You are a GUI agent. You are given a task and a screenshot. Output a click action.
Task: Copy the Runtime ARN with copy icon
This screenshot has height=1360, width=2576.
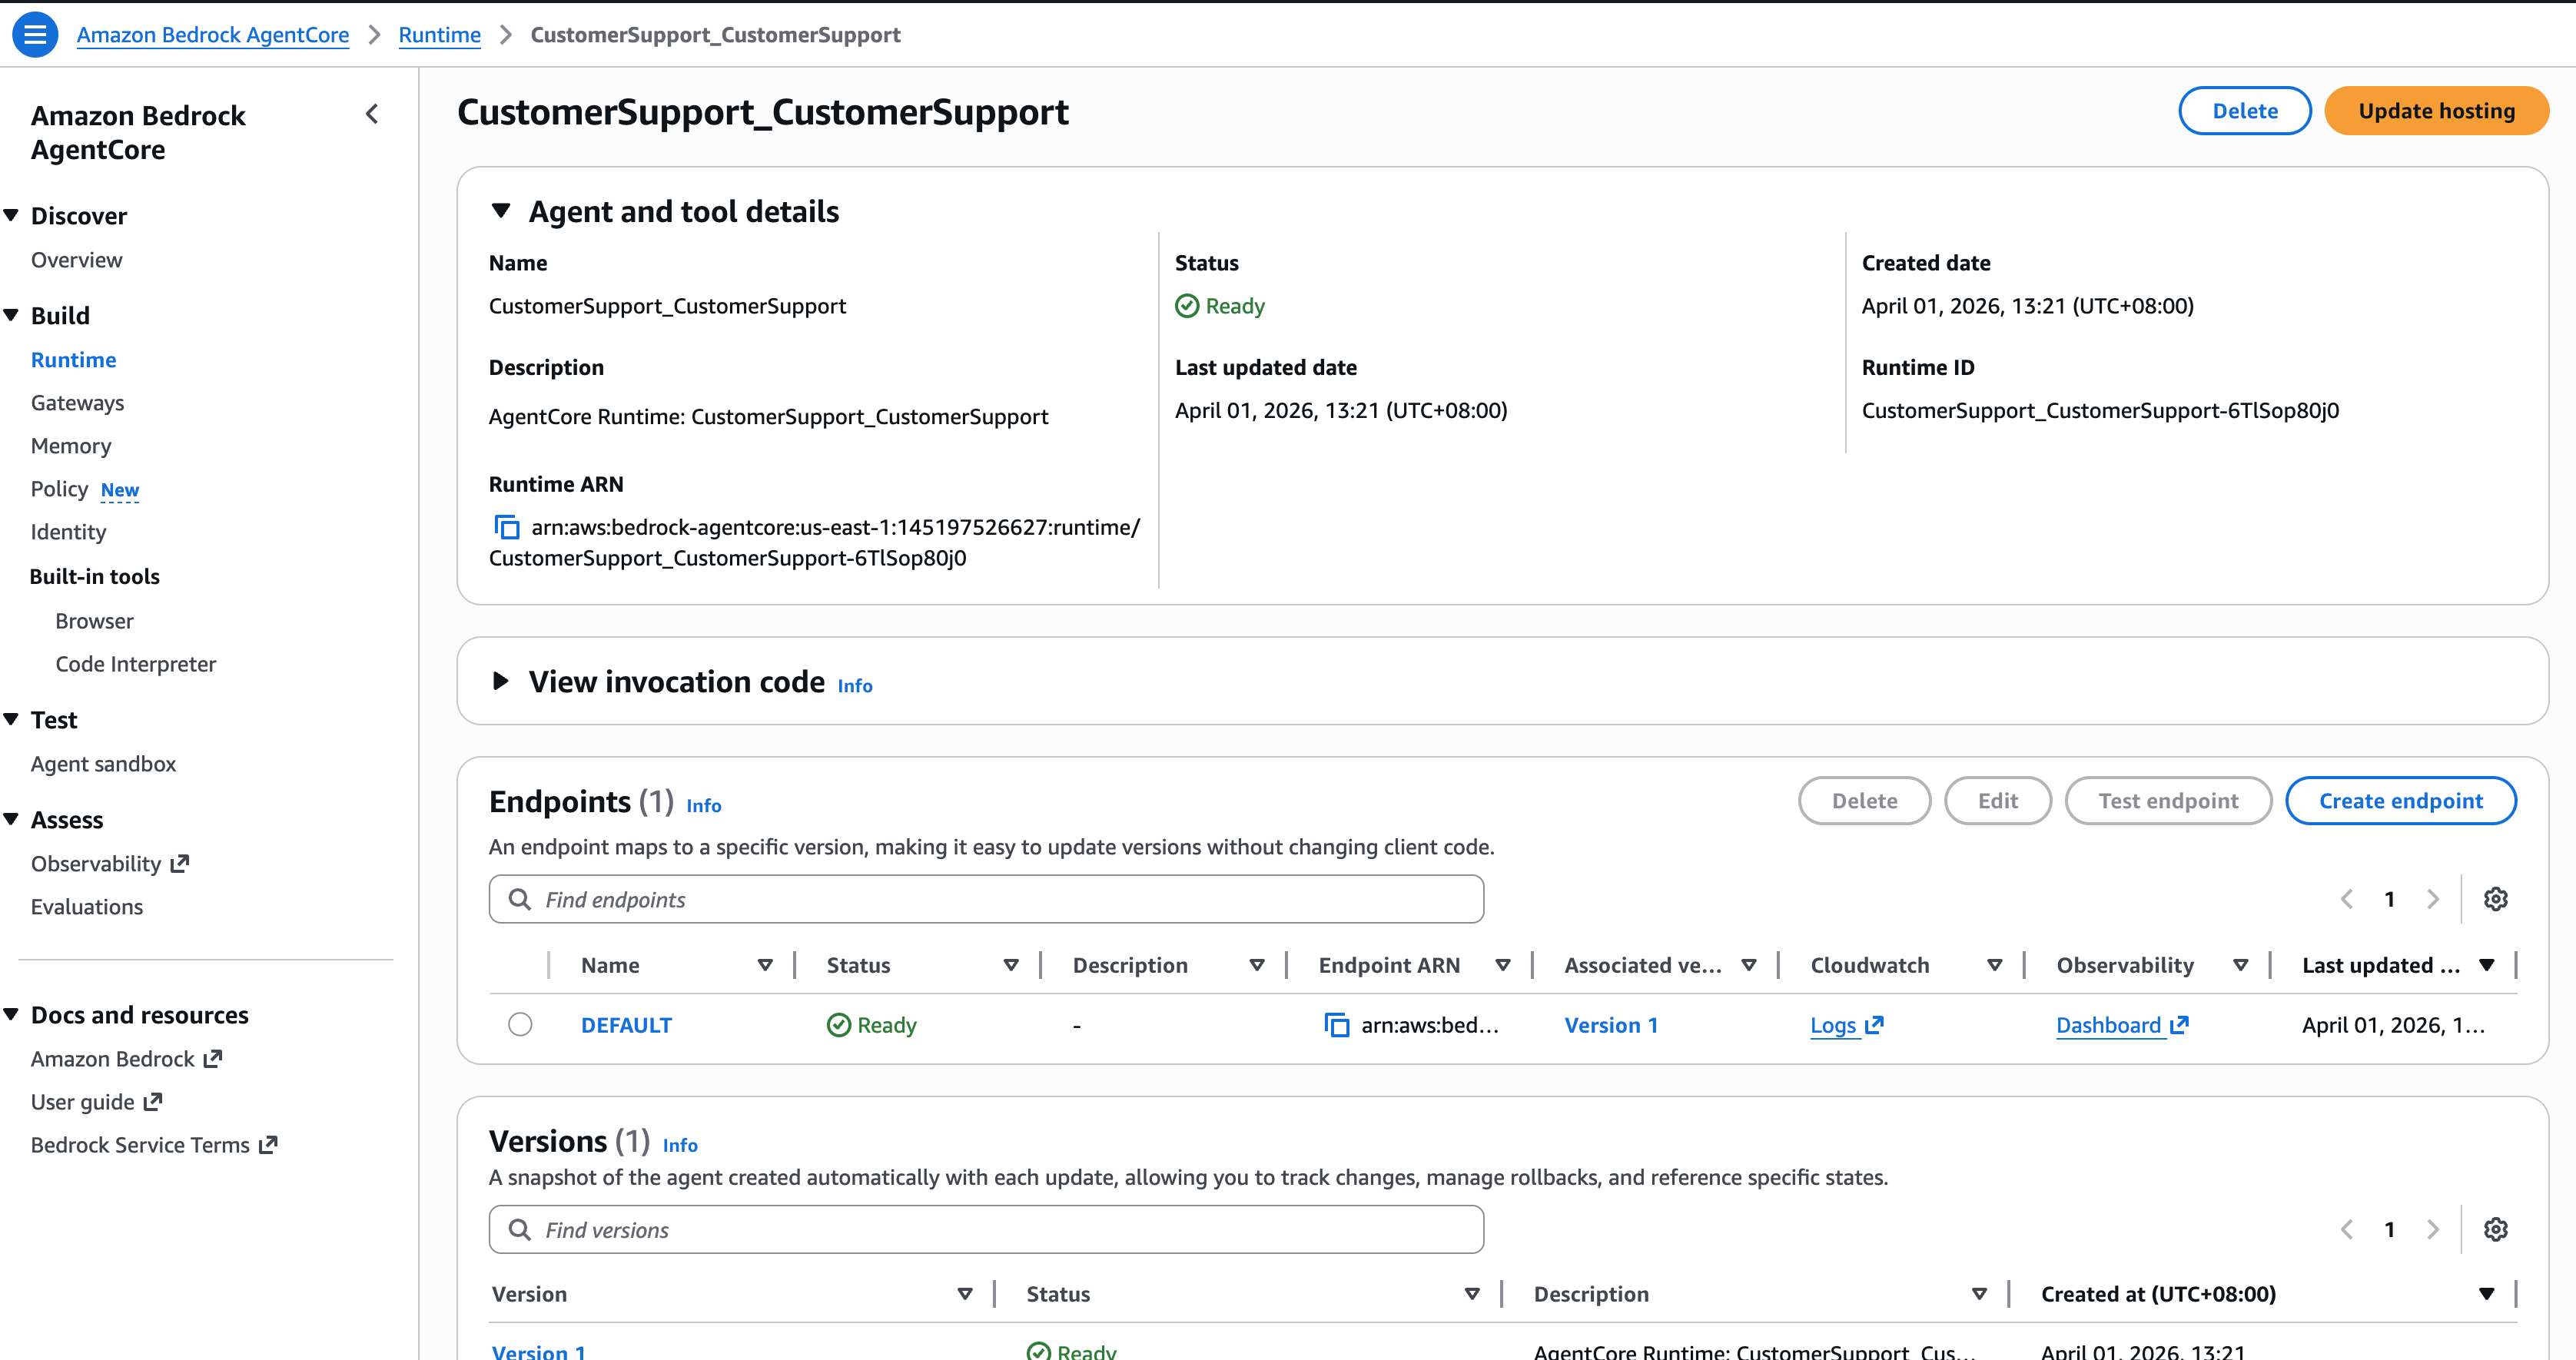(507, 527)
